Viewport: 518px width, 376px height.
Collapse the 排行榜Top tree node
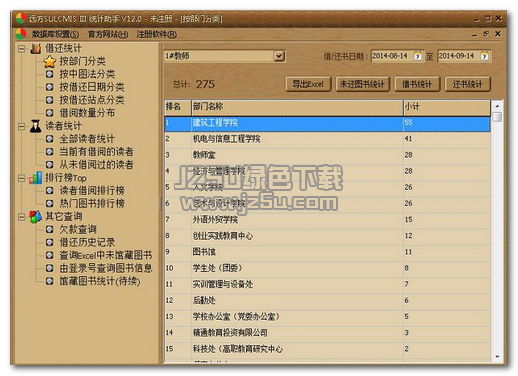point(22,178)
